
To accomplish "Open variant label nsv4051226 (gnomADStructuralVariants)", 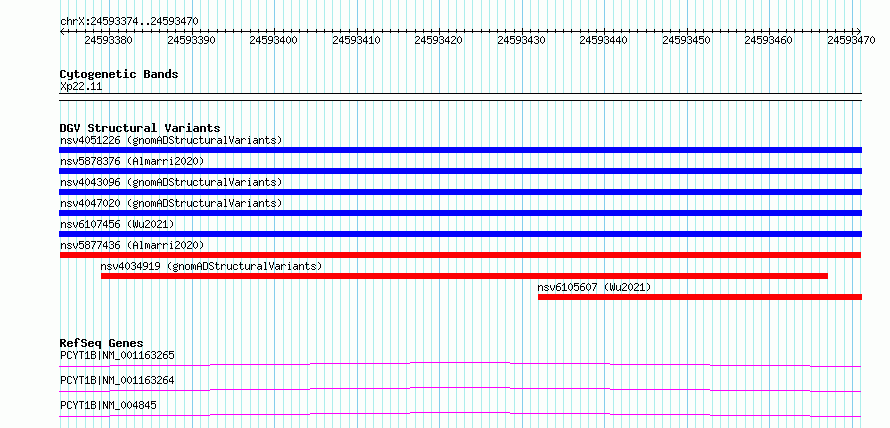I will pos(171,140).
